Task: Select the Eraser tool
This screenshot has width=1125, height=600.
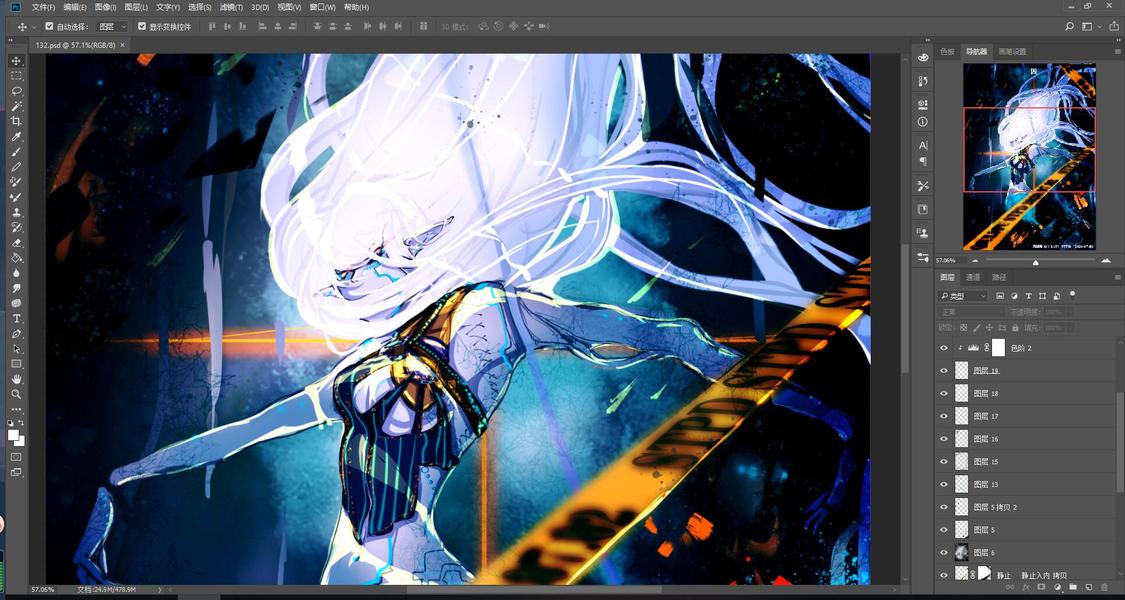Action: [17, 243]
